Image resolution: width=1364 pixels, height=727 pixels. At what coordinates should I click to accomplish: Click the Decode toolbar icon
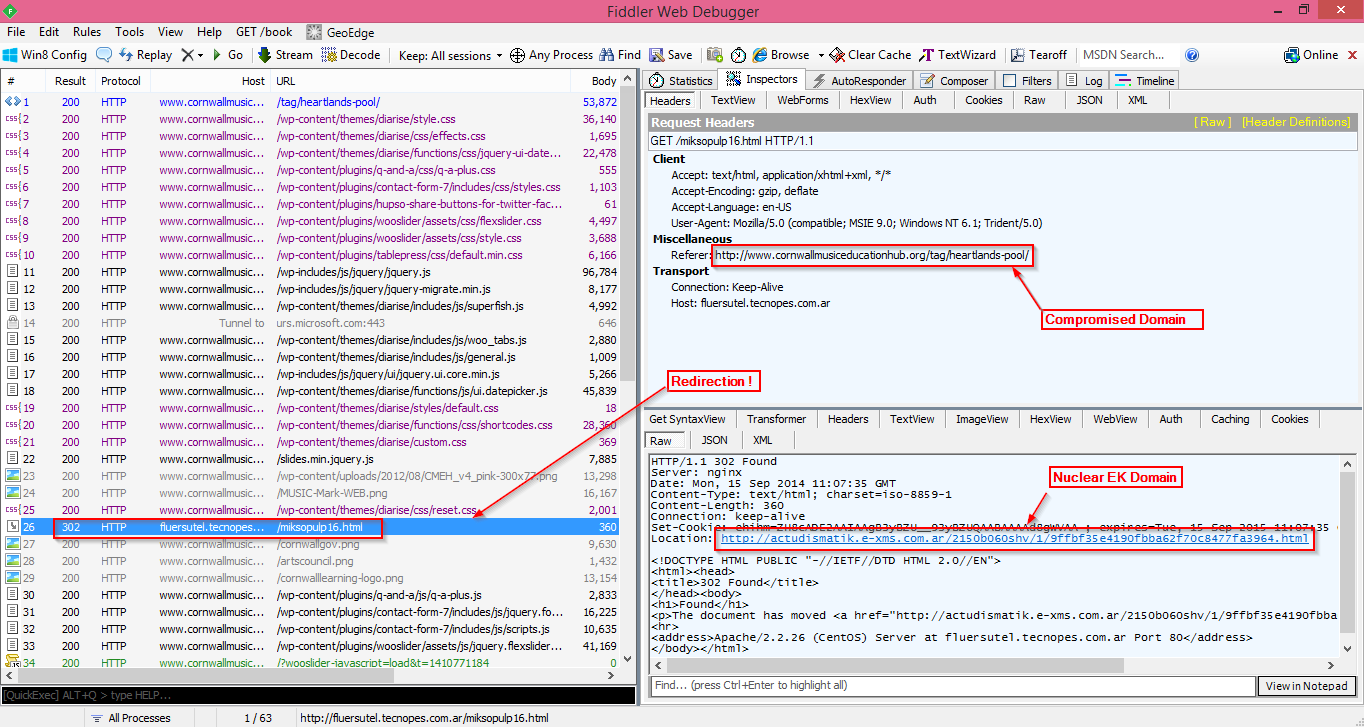(x=343, y=54)
